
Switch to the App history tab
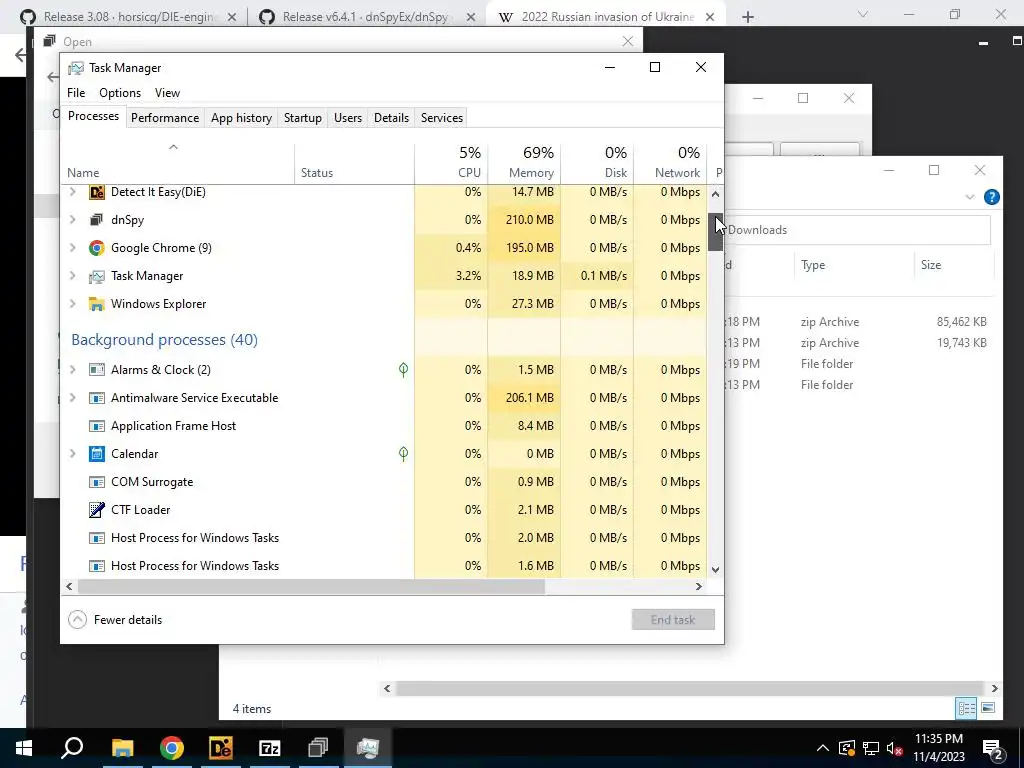(241, 118)
